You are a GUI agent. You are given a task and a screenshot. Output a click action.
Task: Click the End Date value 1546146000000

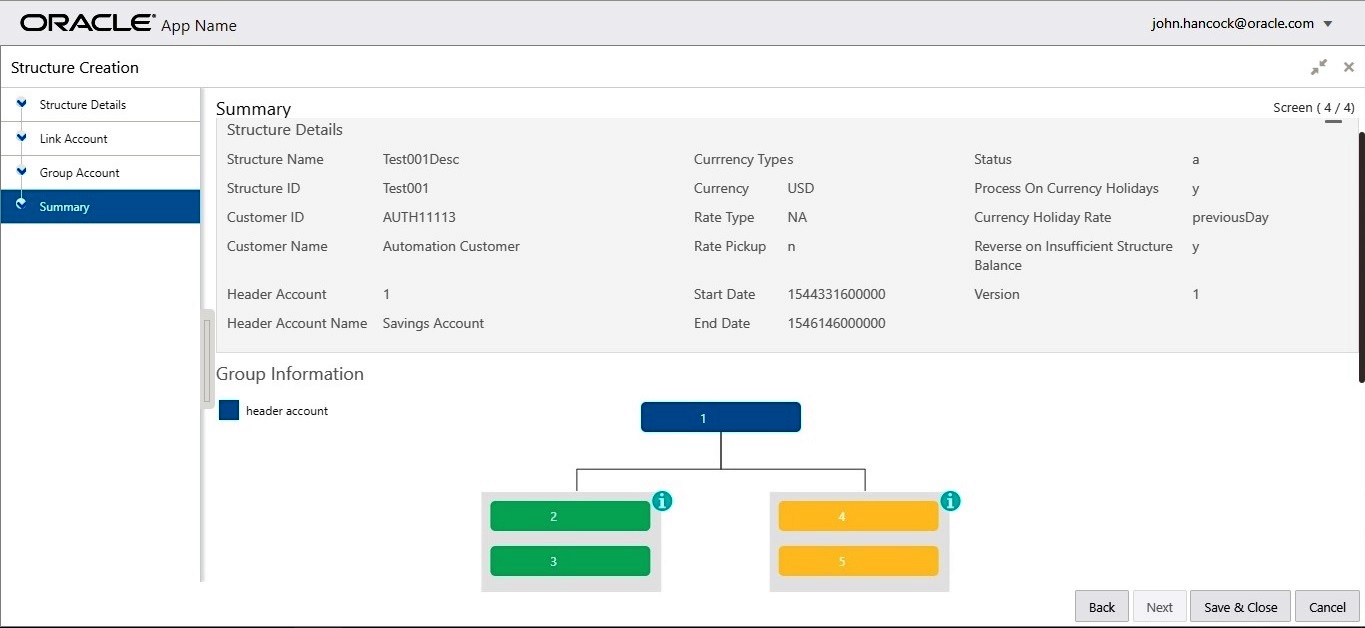(836, 323)
